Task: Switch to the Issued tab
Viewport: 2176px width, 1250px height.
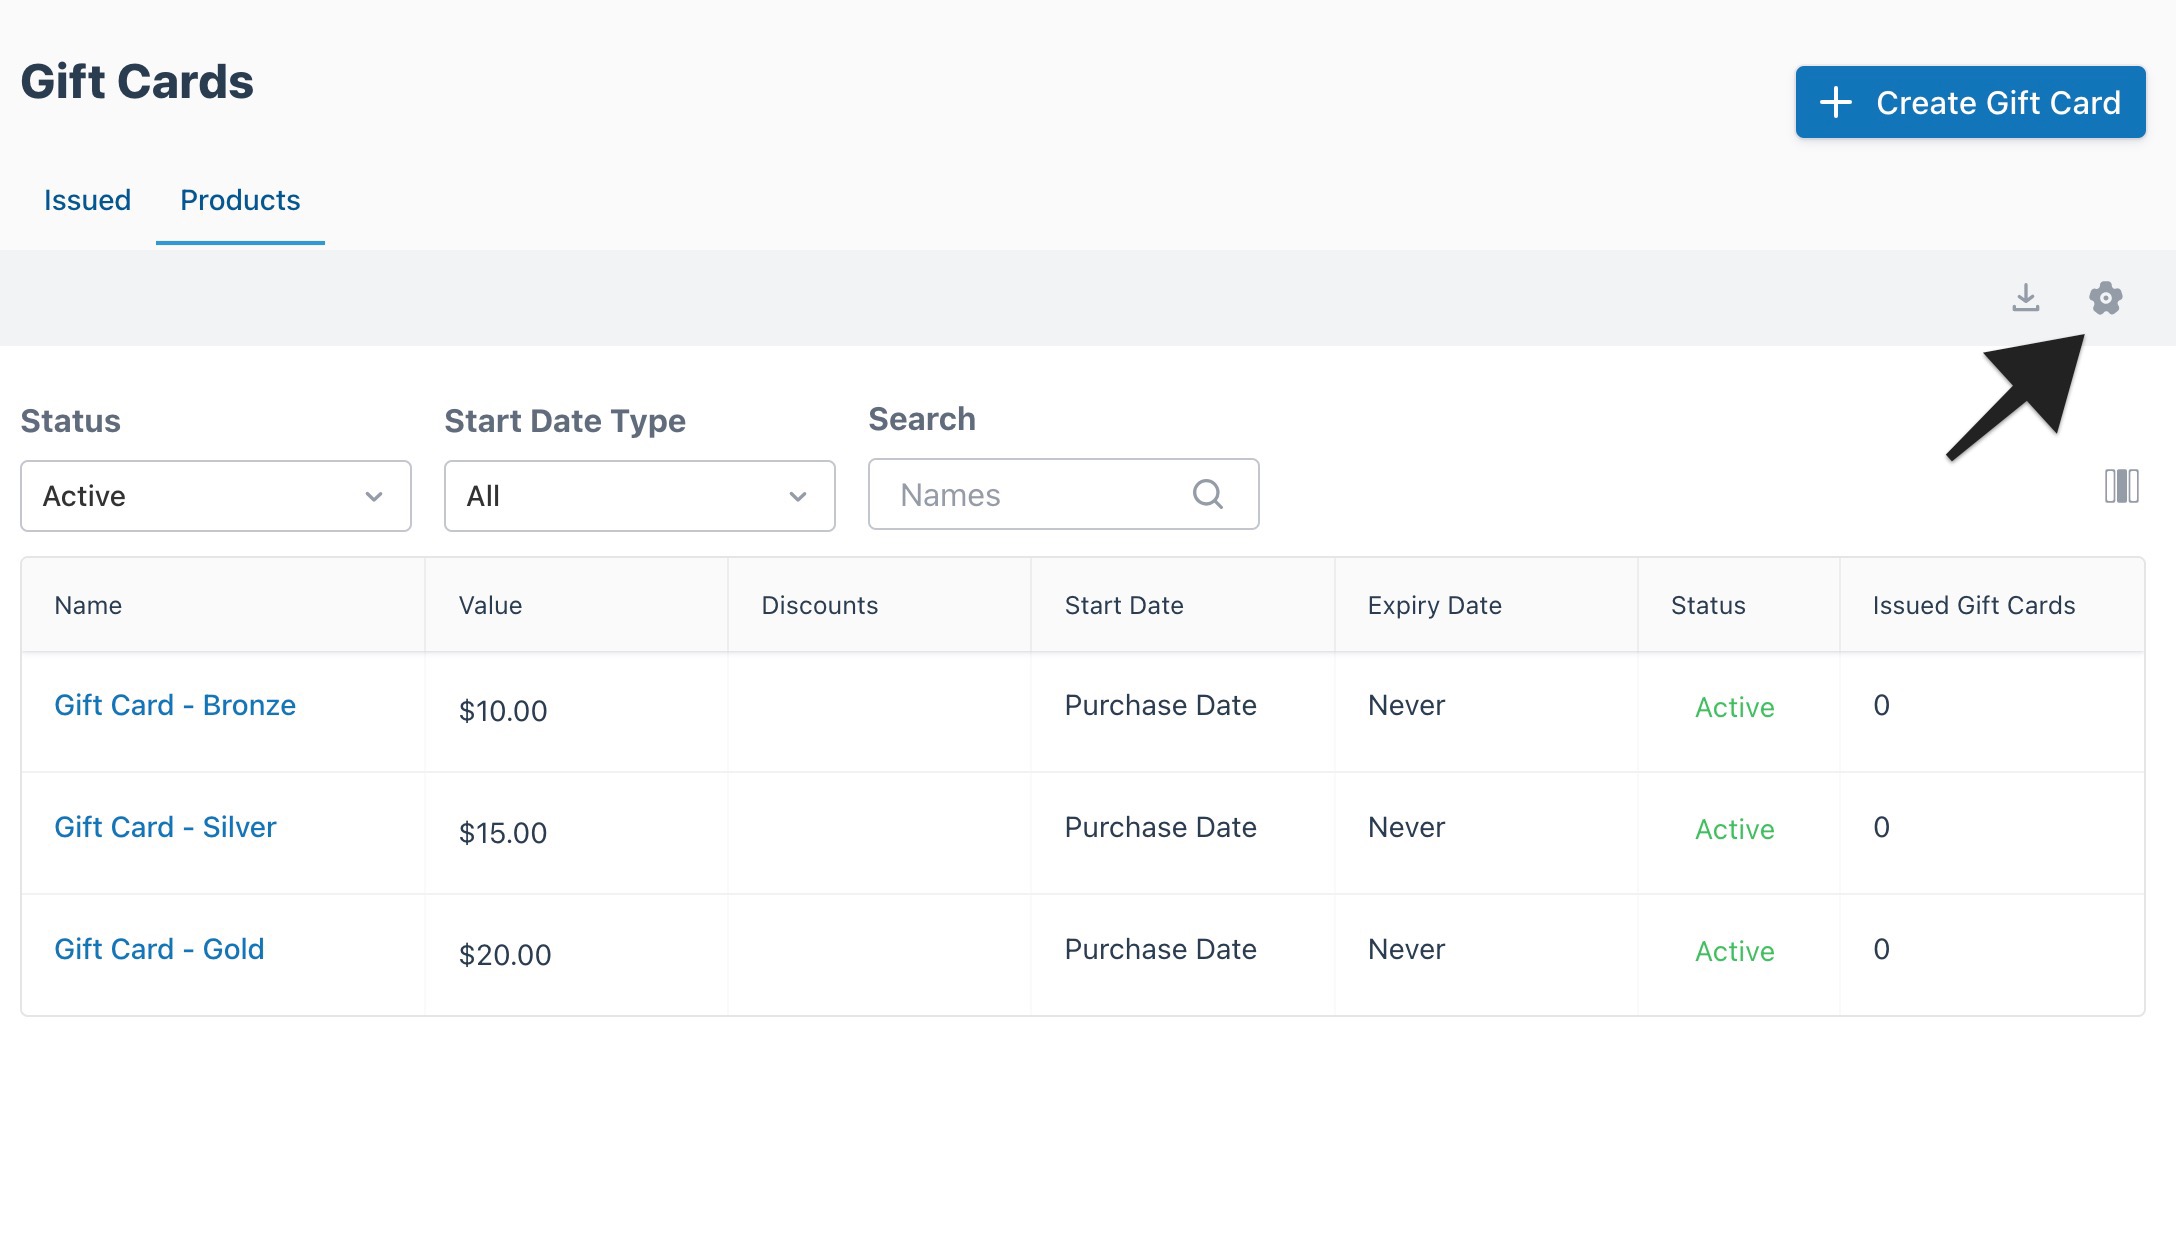Action: 87,200
